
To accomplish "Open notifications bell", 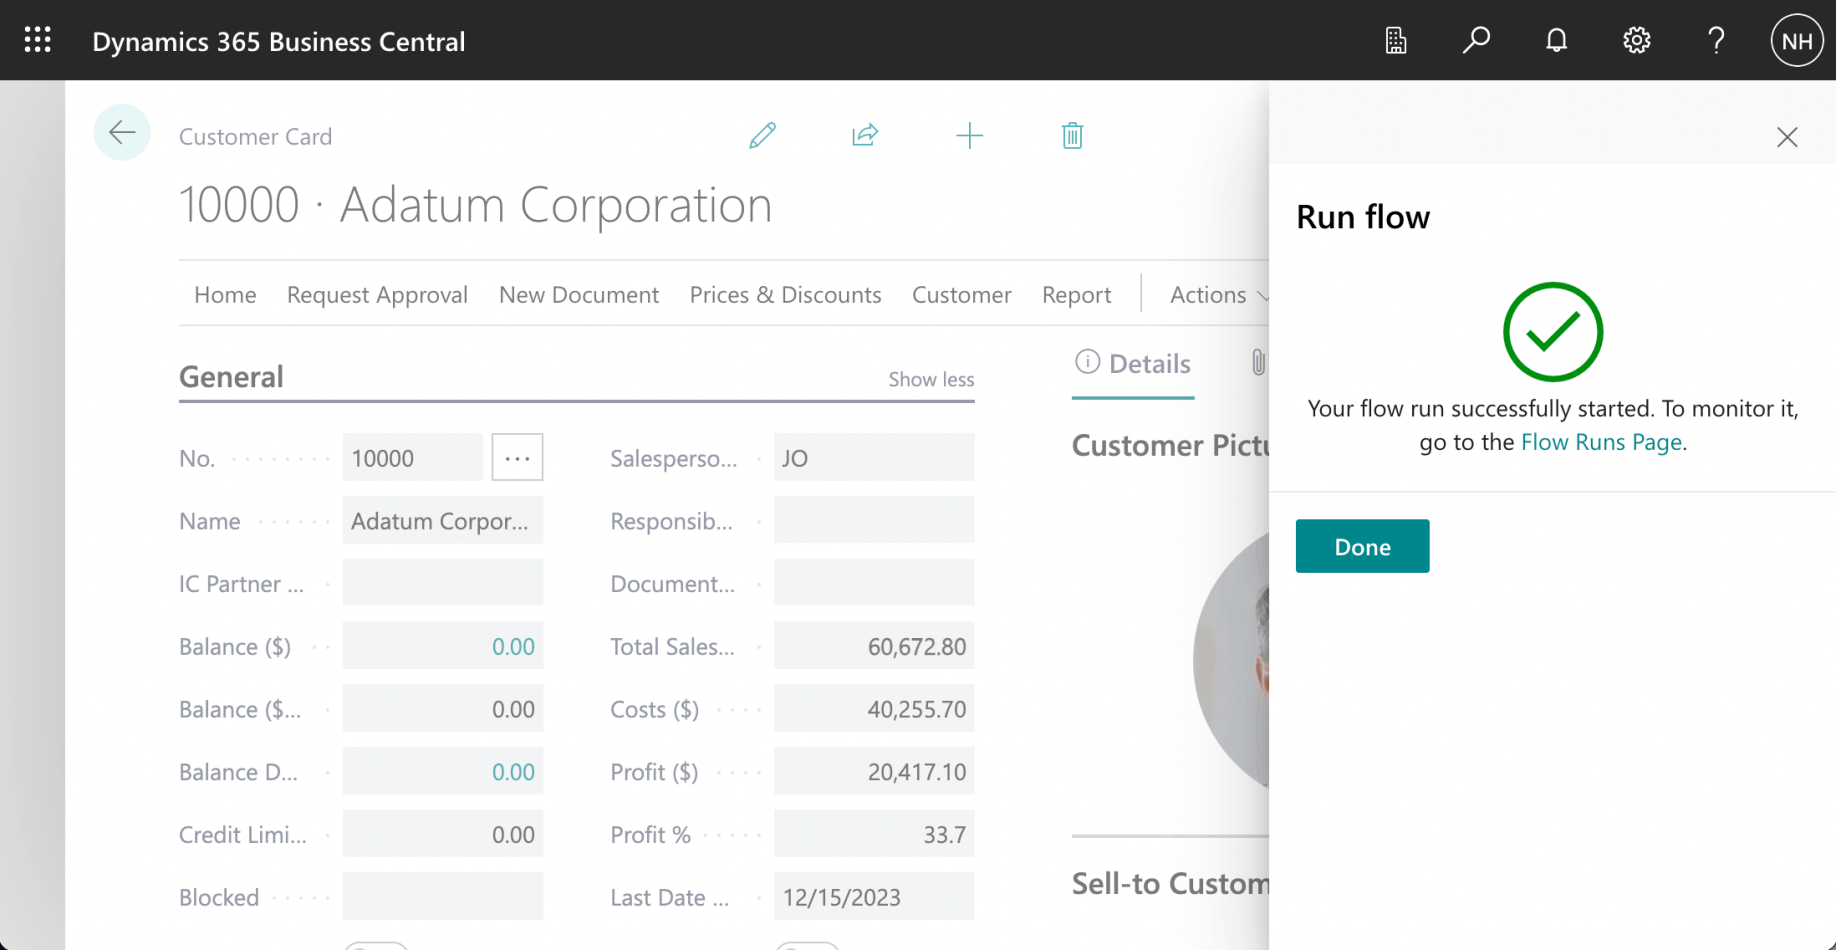I will 1556,40.
